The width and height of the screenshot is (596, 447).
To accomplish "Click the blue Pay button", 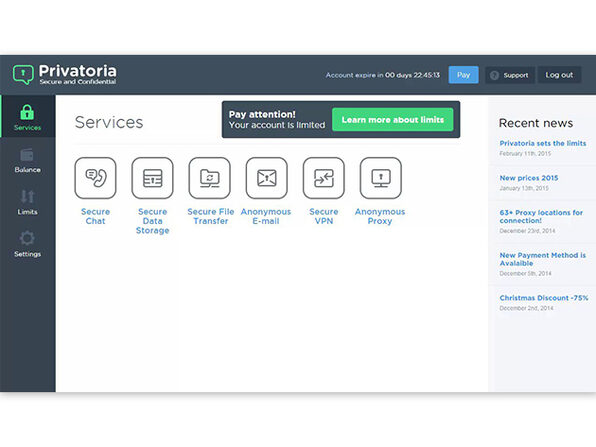I will click(463, 75).
